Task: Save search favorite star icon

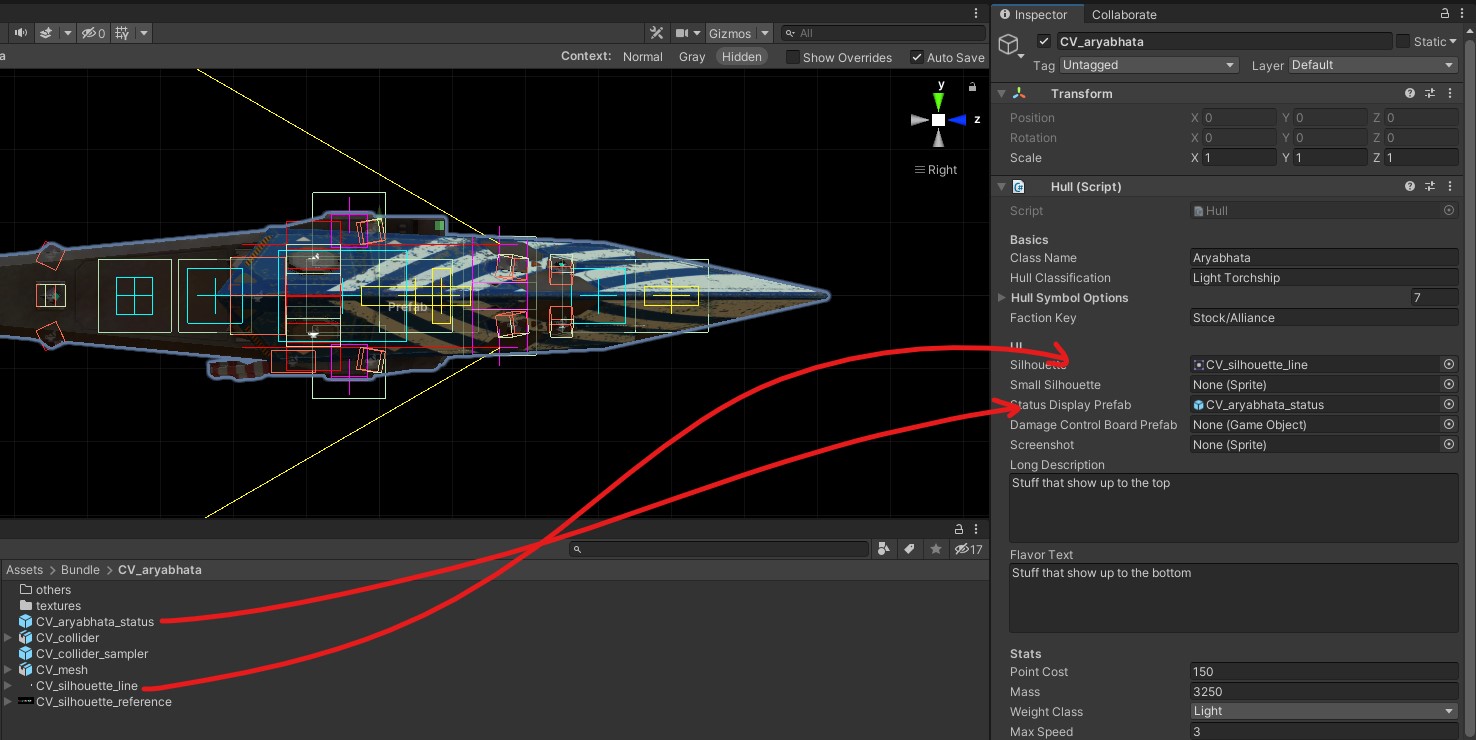Action: 936,549
